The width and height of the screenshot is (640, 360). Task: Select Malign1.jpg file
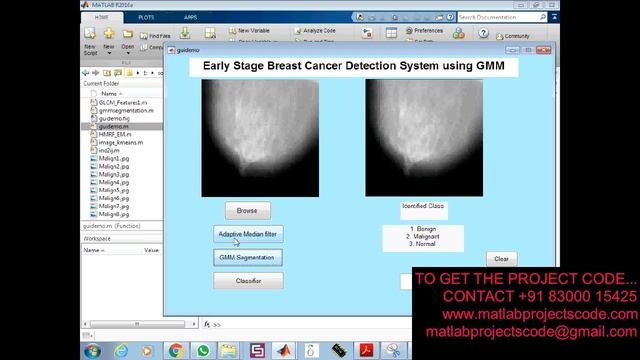tap(114, 158)
